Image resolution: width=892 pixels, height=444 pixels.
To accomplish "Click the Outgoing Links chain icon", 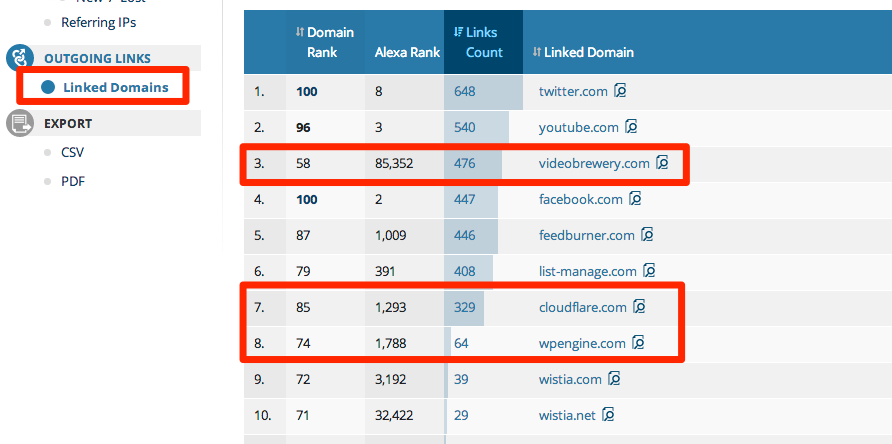I will tap(20, 59).
